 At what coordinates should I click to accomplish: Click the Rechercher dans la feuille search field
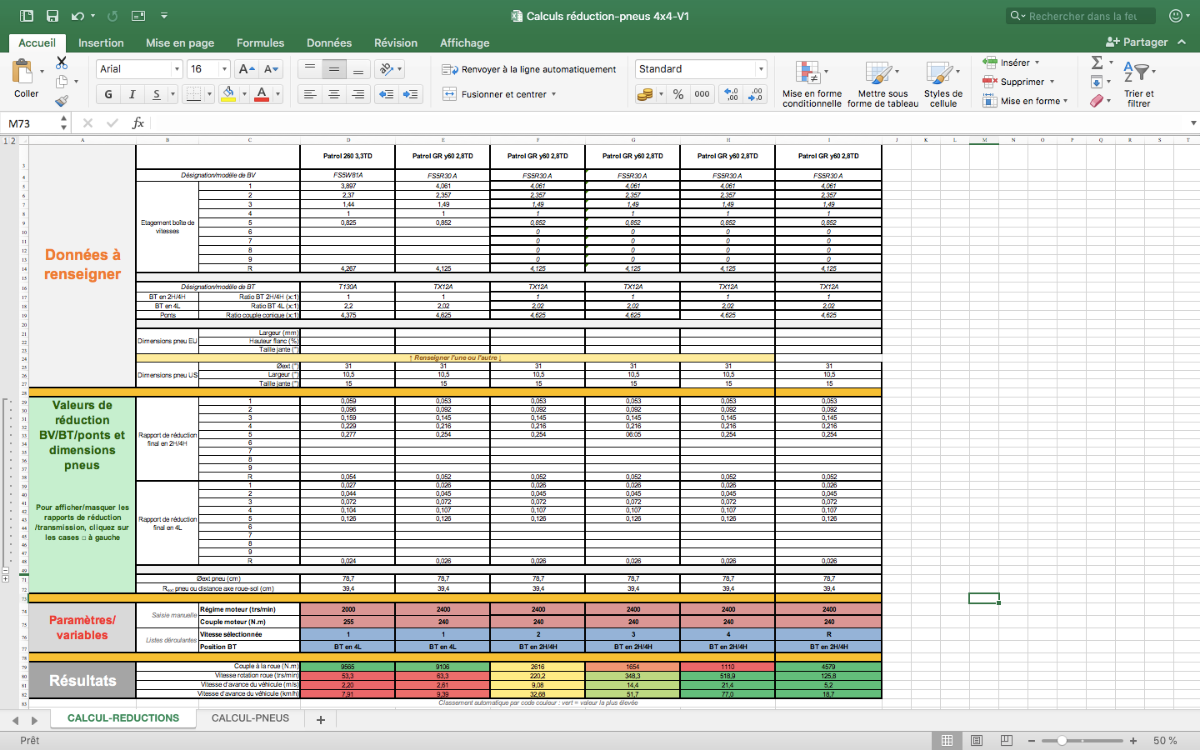(x=1082, y=16)
